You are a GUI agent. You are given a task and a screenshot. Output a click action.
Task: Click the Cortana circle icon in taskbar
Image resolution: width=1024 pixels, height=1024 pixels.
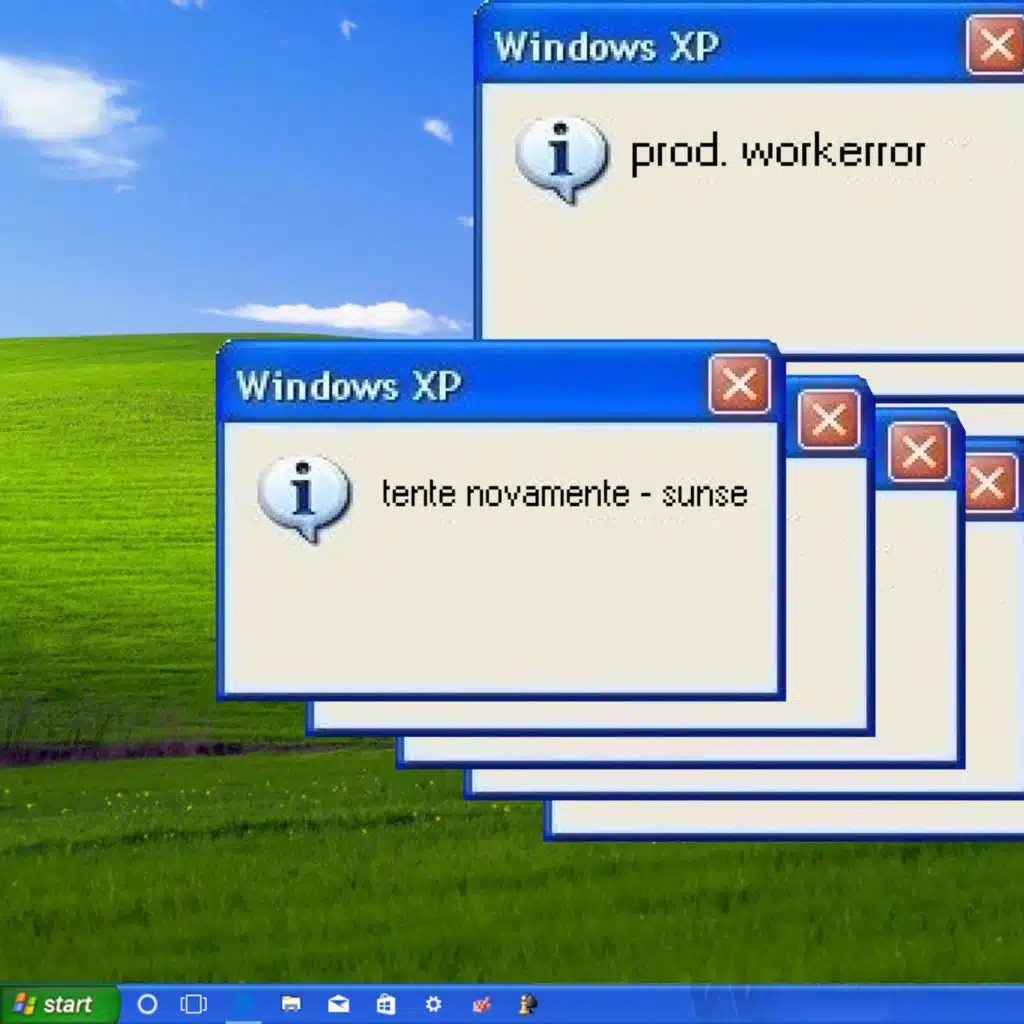[x=148, y=1004]
